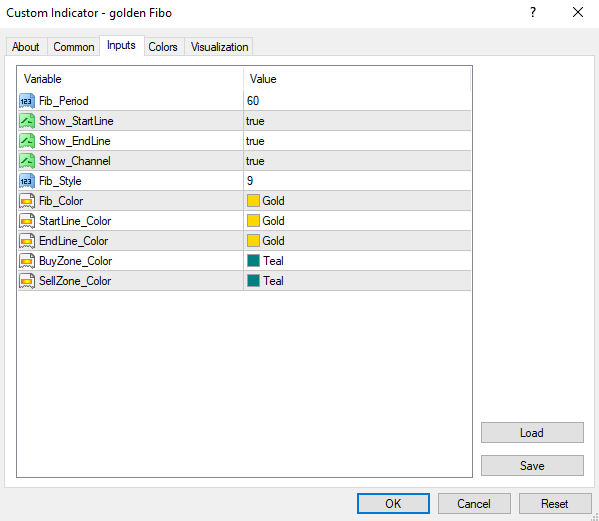Image resolution: width=599 pixels, height=521 pixels.
Task: Click the integer icon beside Fib_Style
Action: coord(27,181)
